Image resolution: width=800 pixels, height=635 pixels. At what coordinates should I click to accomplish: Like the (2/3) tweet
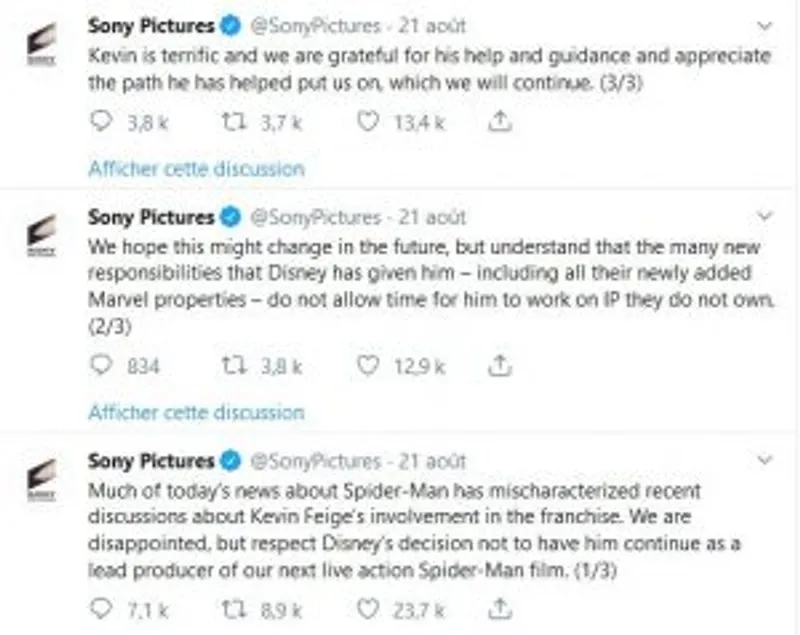pos(369,365)
